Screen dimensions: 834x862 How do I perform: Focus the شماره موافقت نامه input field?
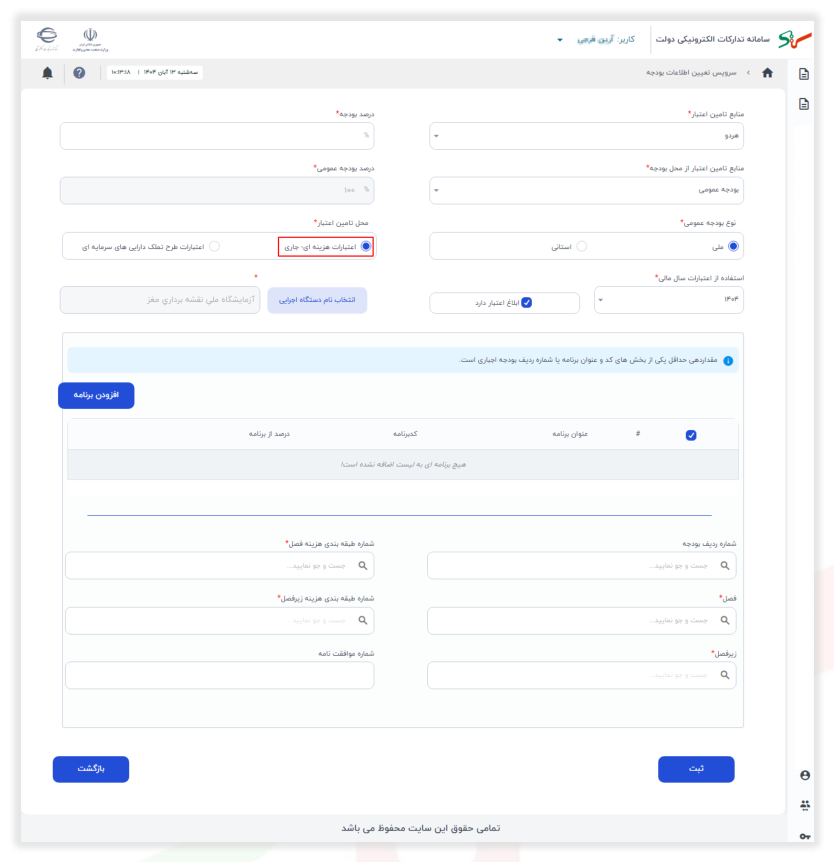pyautogui.click(x=220, y=675)
